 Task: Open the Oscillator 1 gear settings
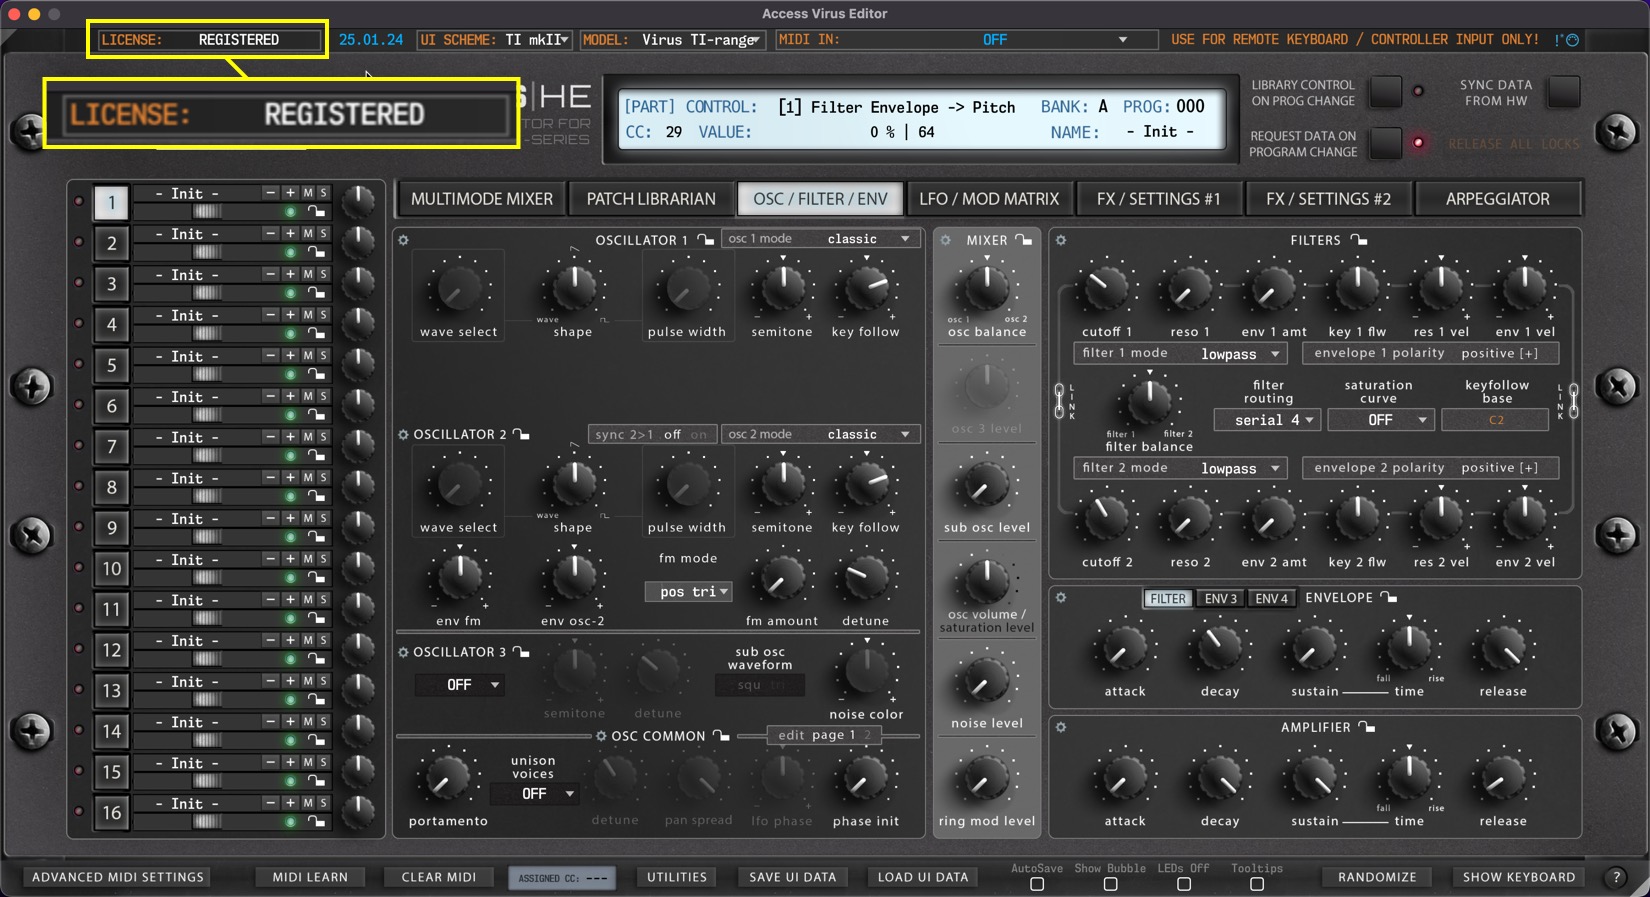pos(404,240)
